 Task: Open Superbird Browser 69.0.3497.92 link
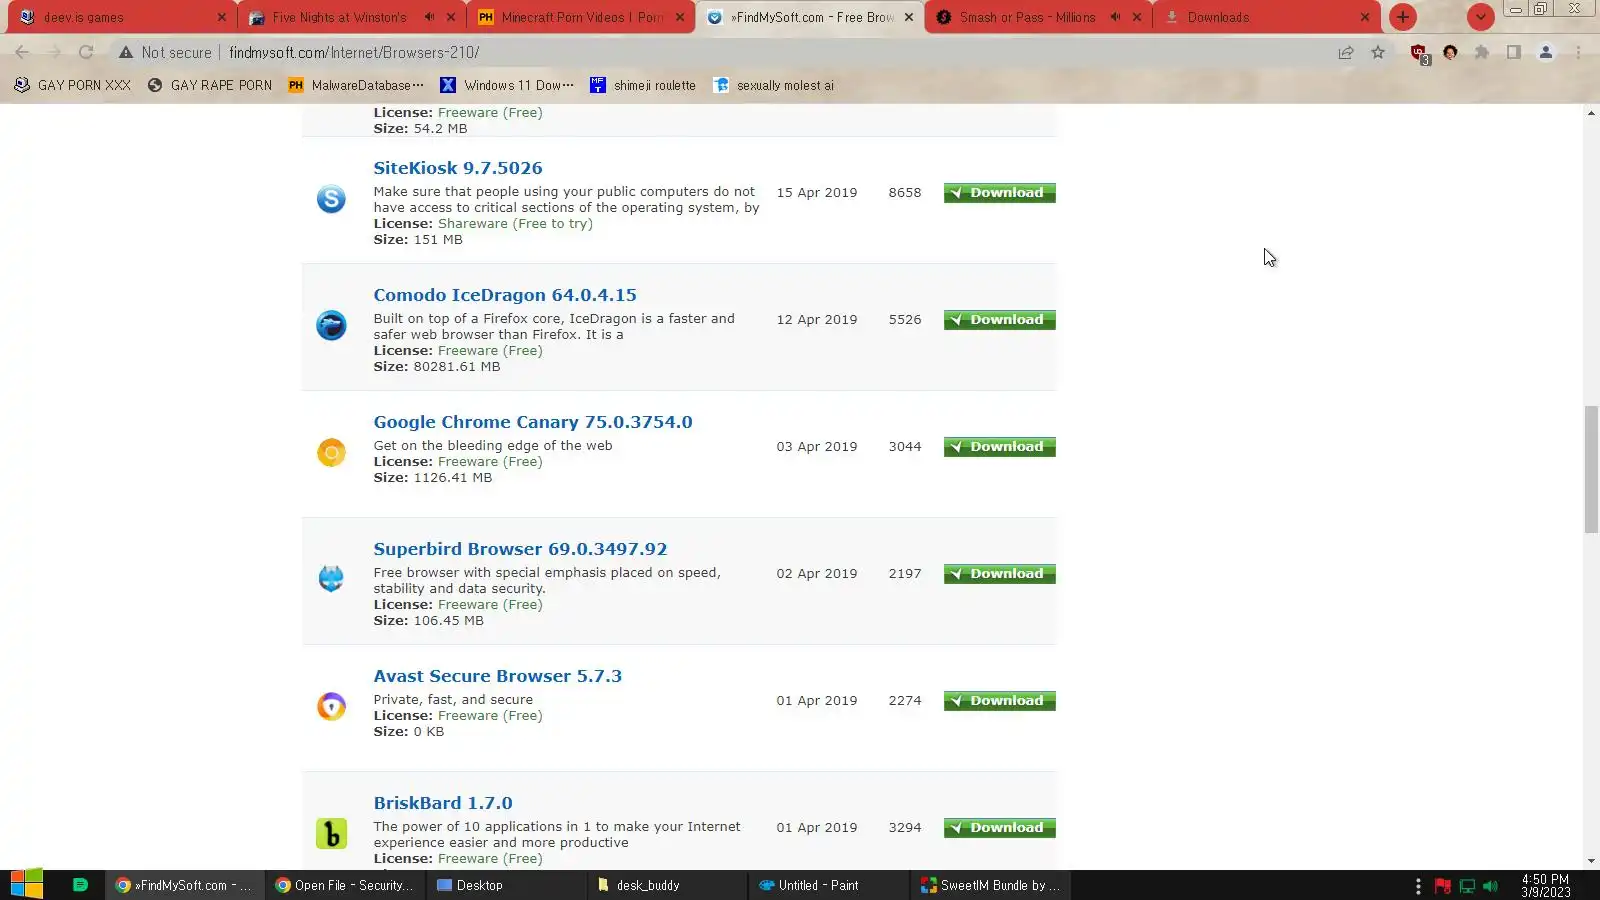pyautogui.click(x=520, y=549)
